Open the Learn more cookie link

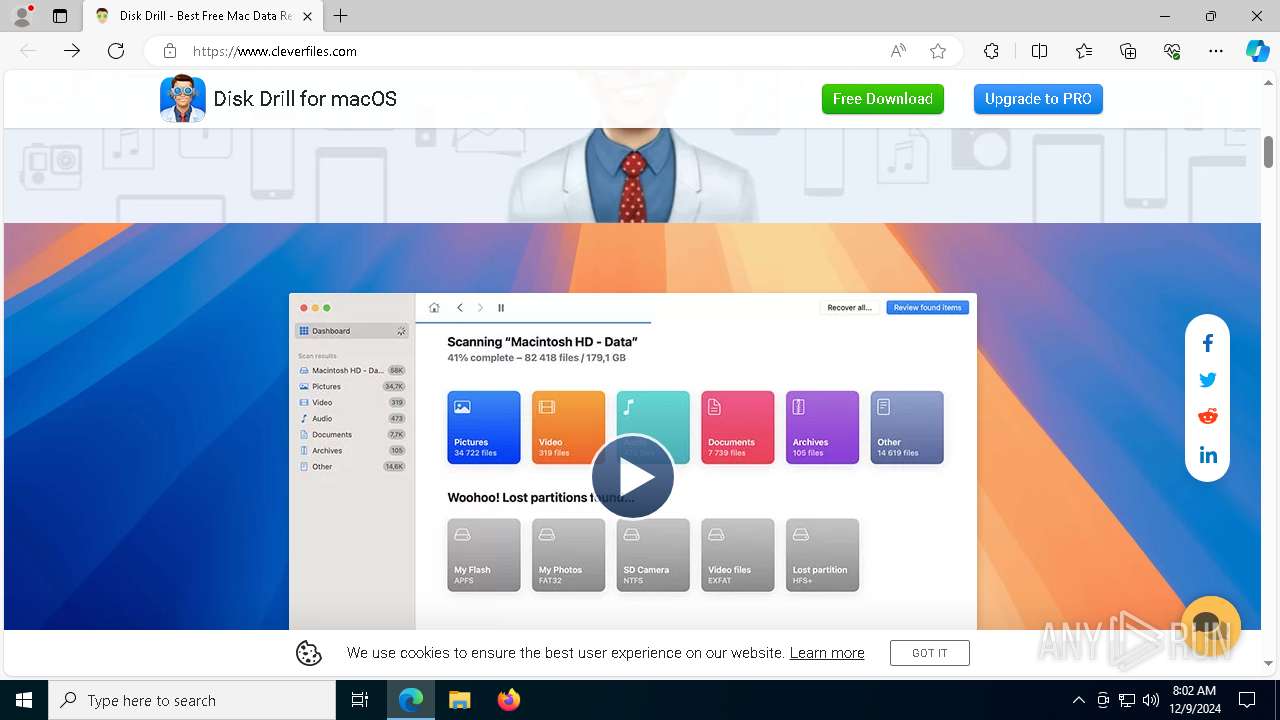coord(827,653)
